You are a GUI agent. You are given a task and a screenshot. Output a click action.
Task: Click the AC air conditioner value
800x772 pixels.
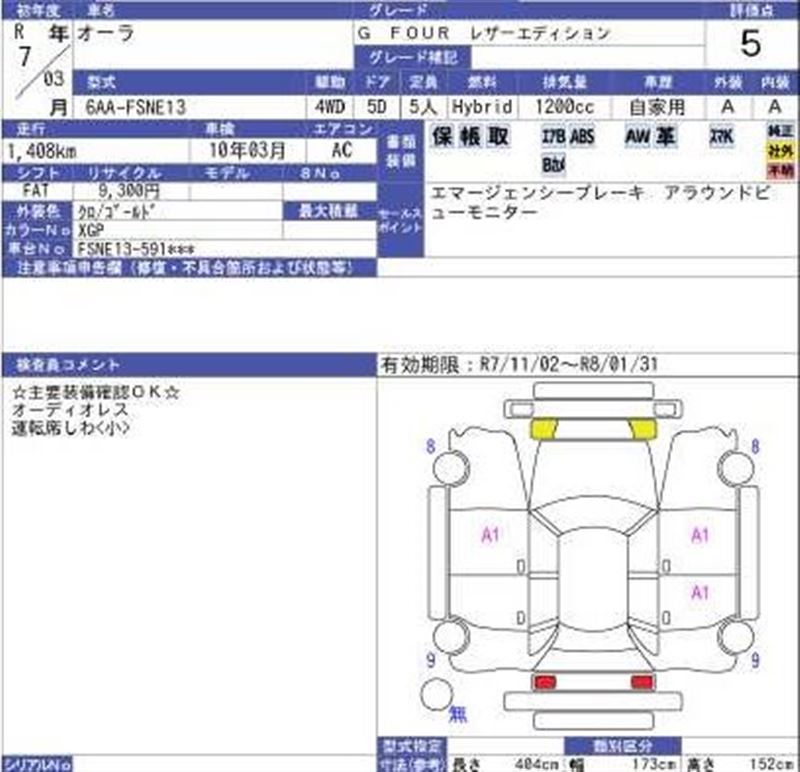pyautogui.click(x=342, y=151)
